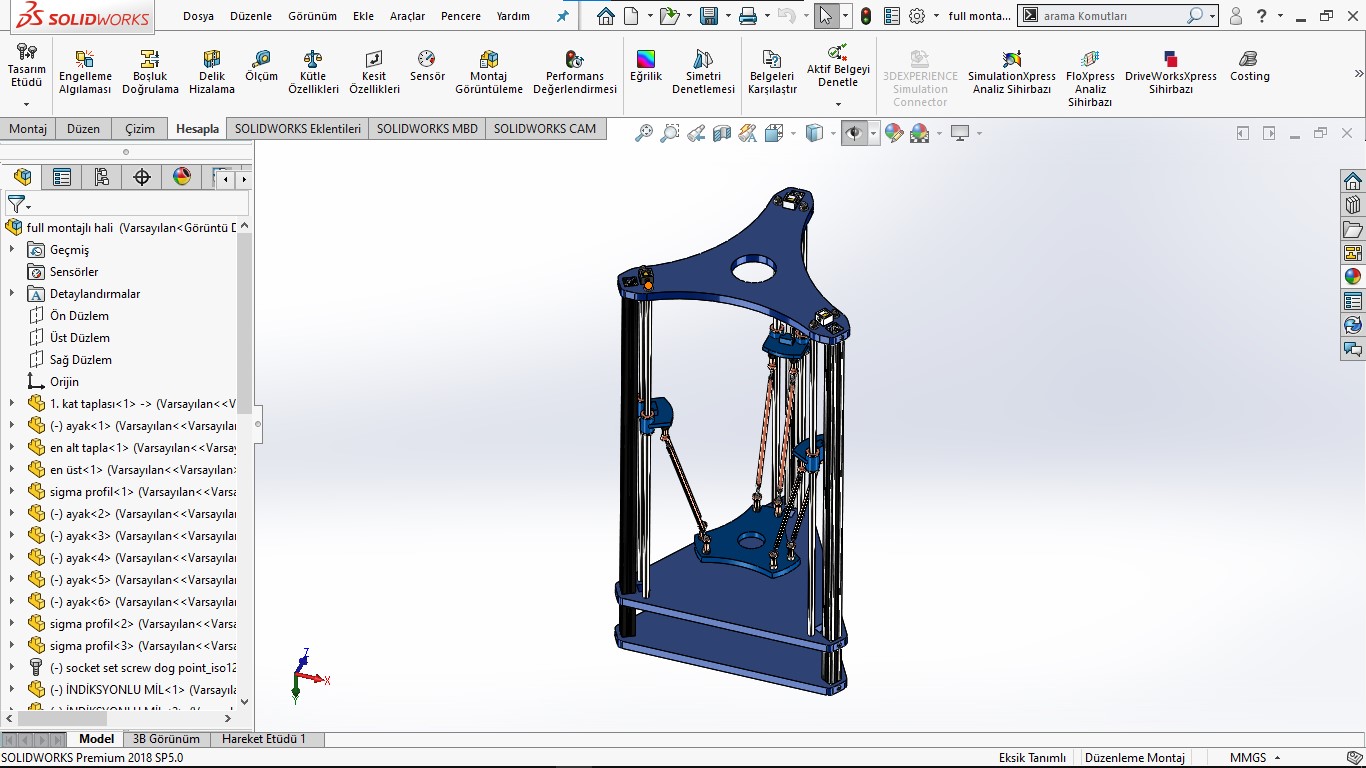
Task: Toggle Hide/Show Items eye button
Action: click(854, 133)
